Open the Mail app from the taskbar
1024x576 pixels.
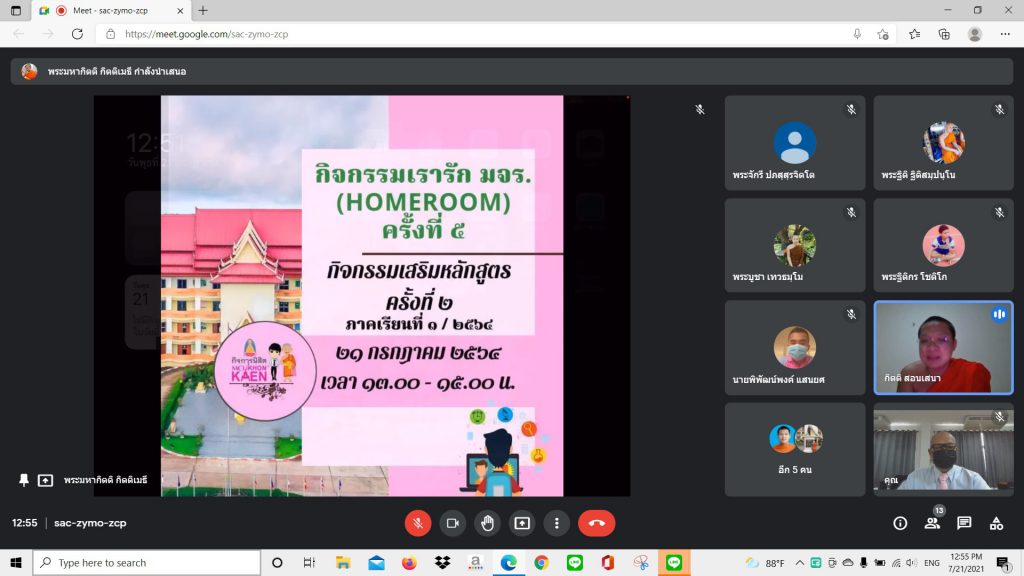376,562
